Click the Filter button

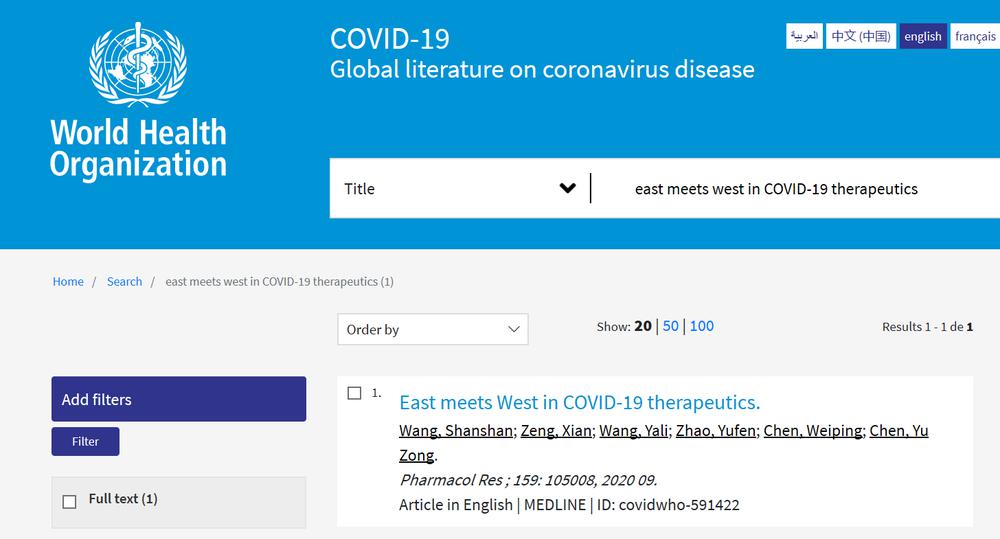click(x=85, y=441)
